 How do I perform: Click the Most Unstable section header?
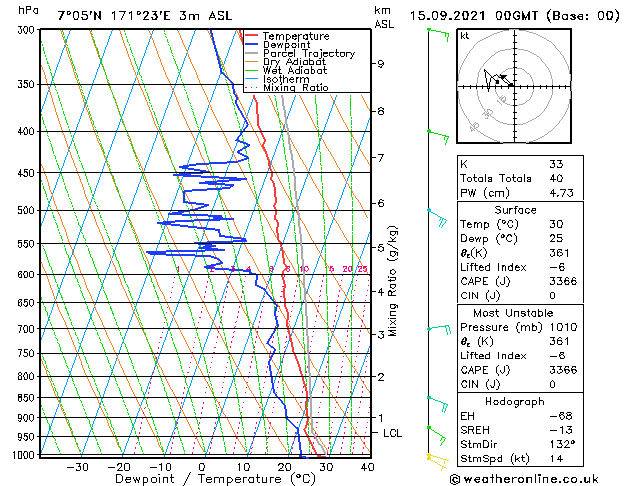click(513, 313)
